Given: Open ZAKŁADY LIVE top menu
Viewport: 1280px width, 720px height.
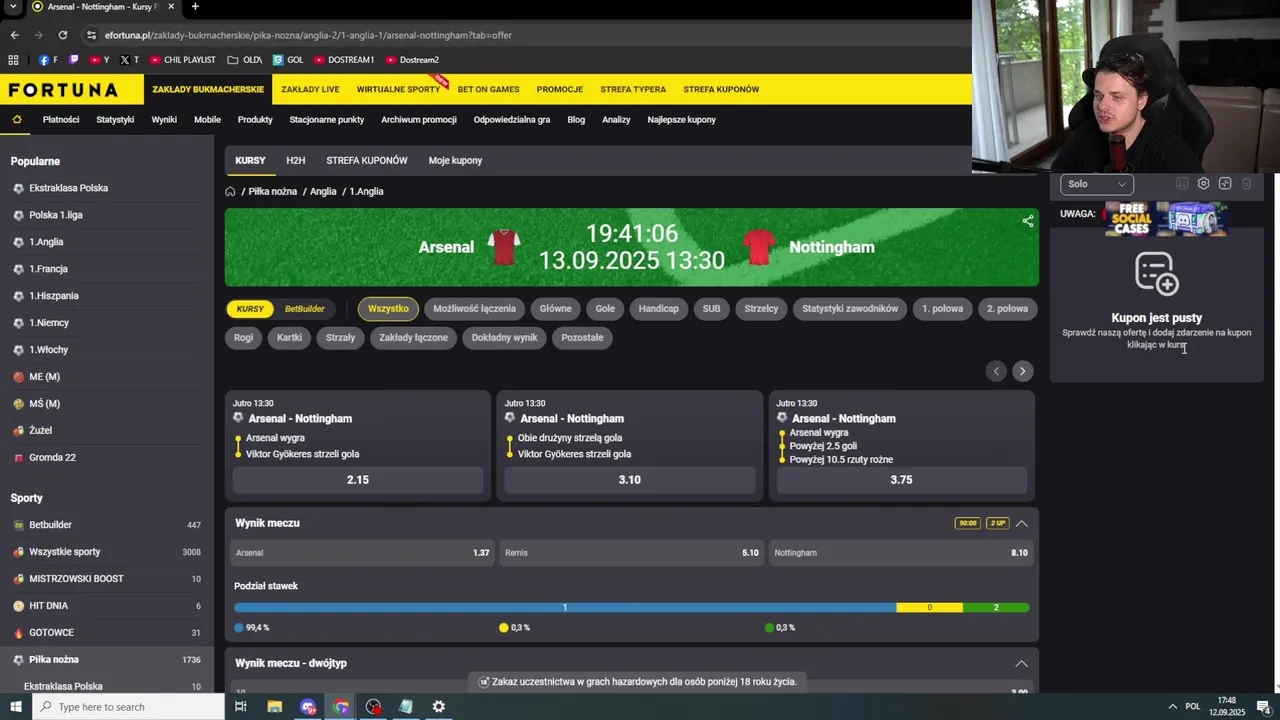Looking at the screenshot, I should click(x=310, y=90).
